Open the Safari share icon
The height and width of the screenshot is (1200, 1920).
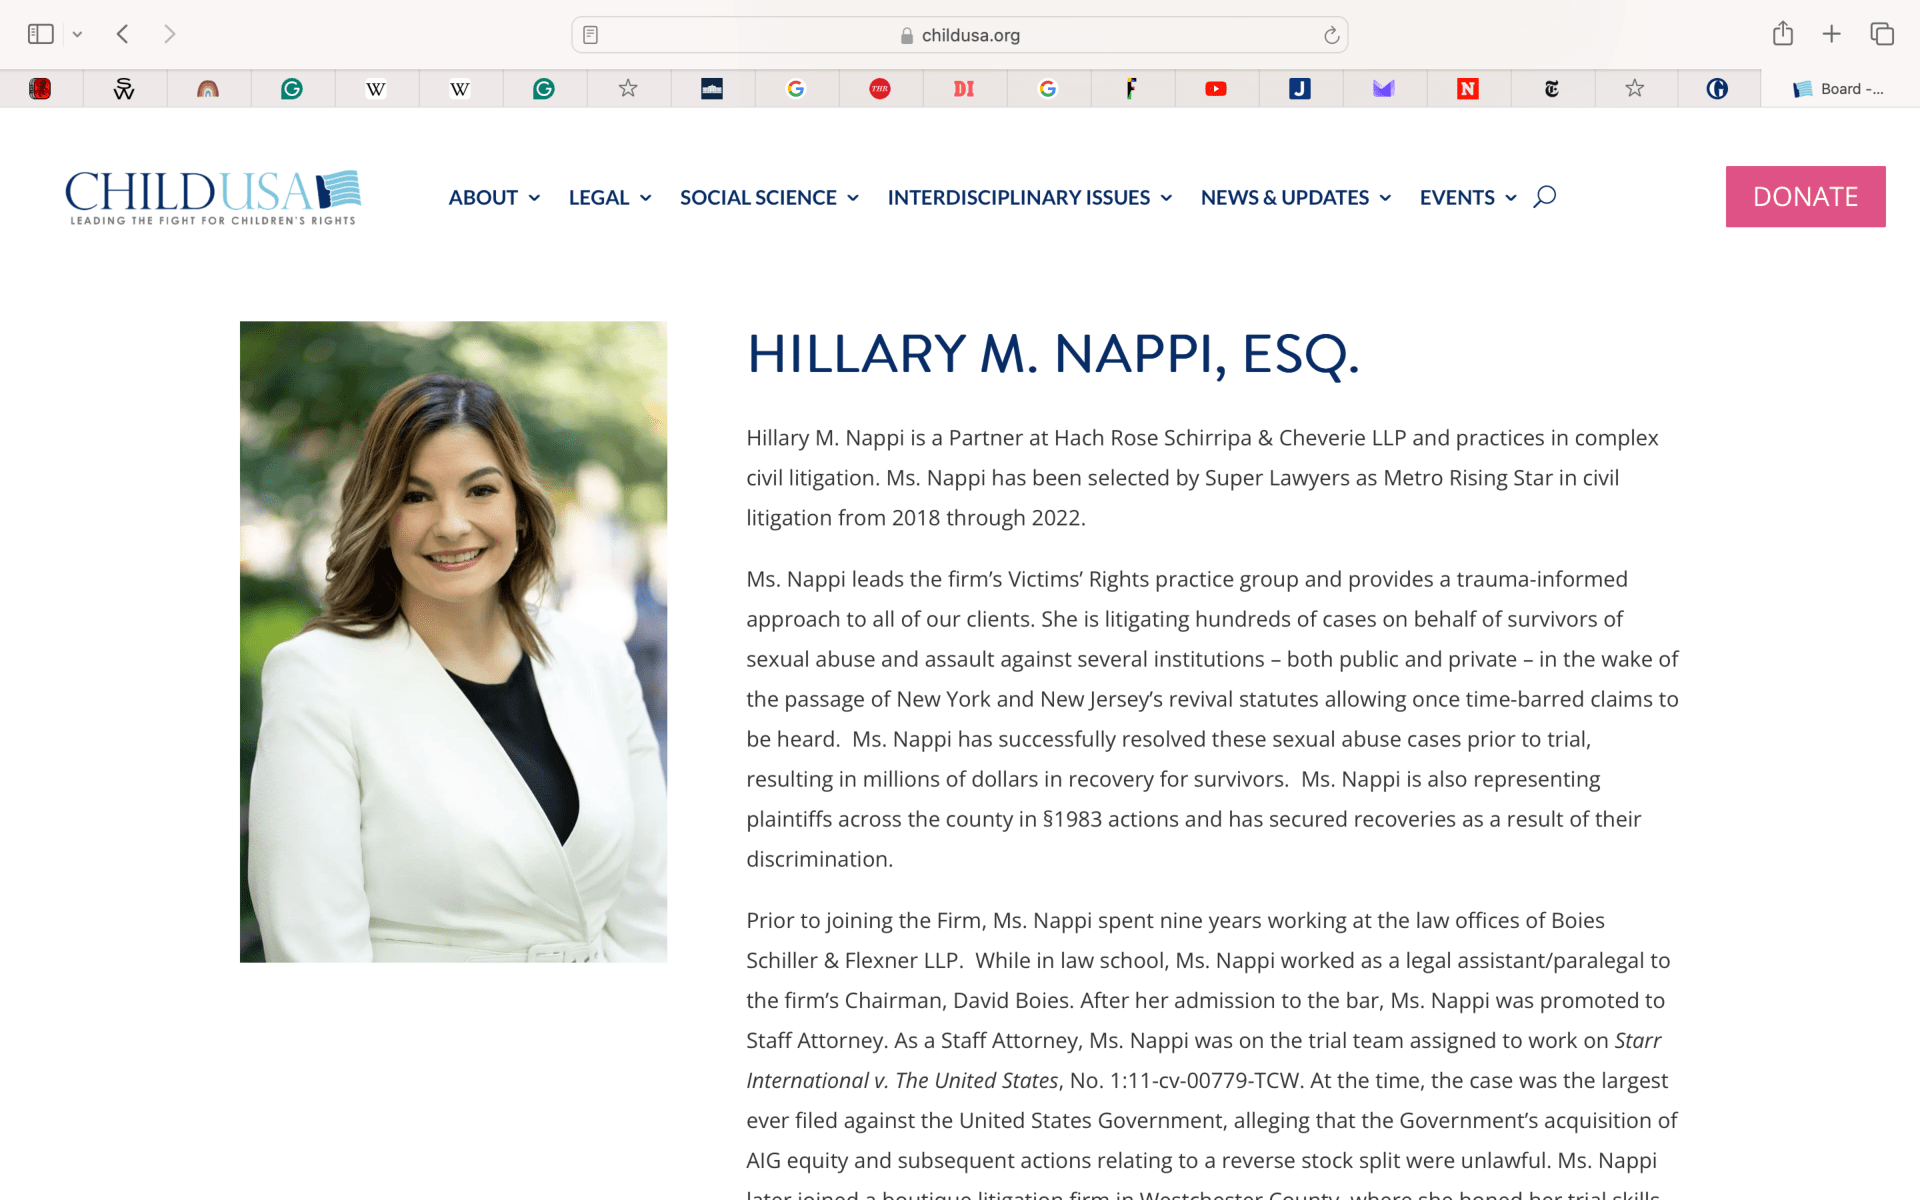coord(1782,34)
